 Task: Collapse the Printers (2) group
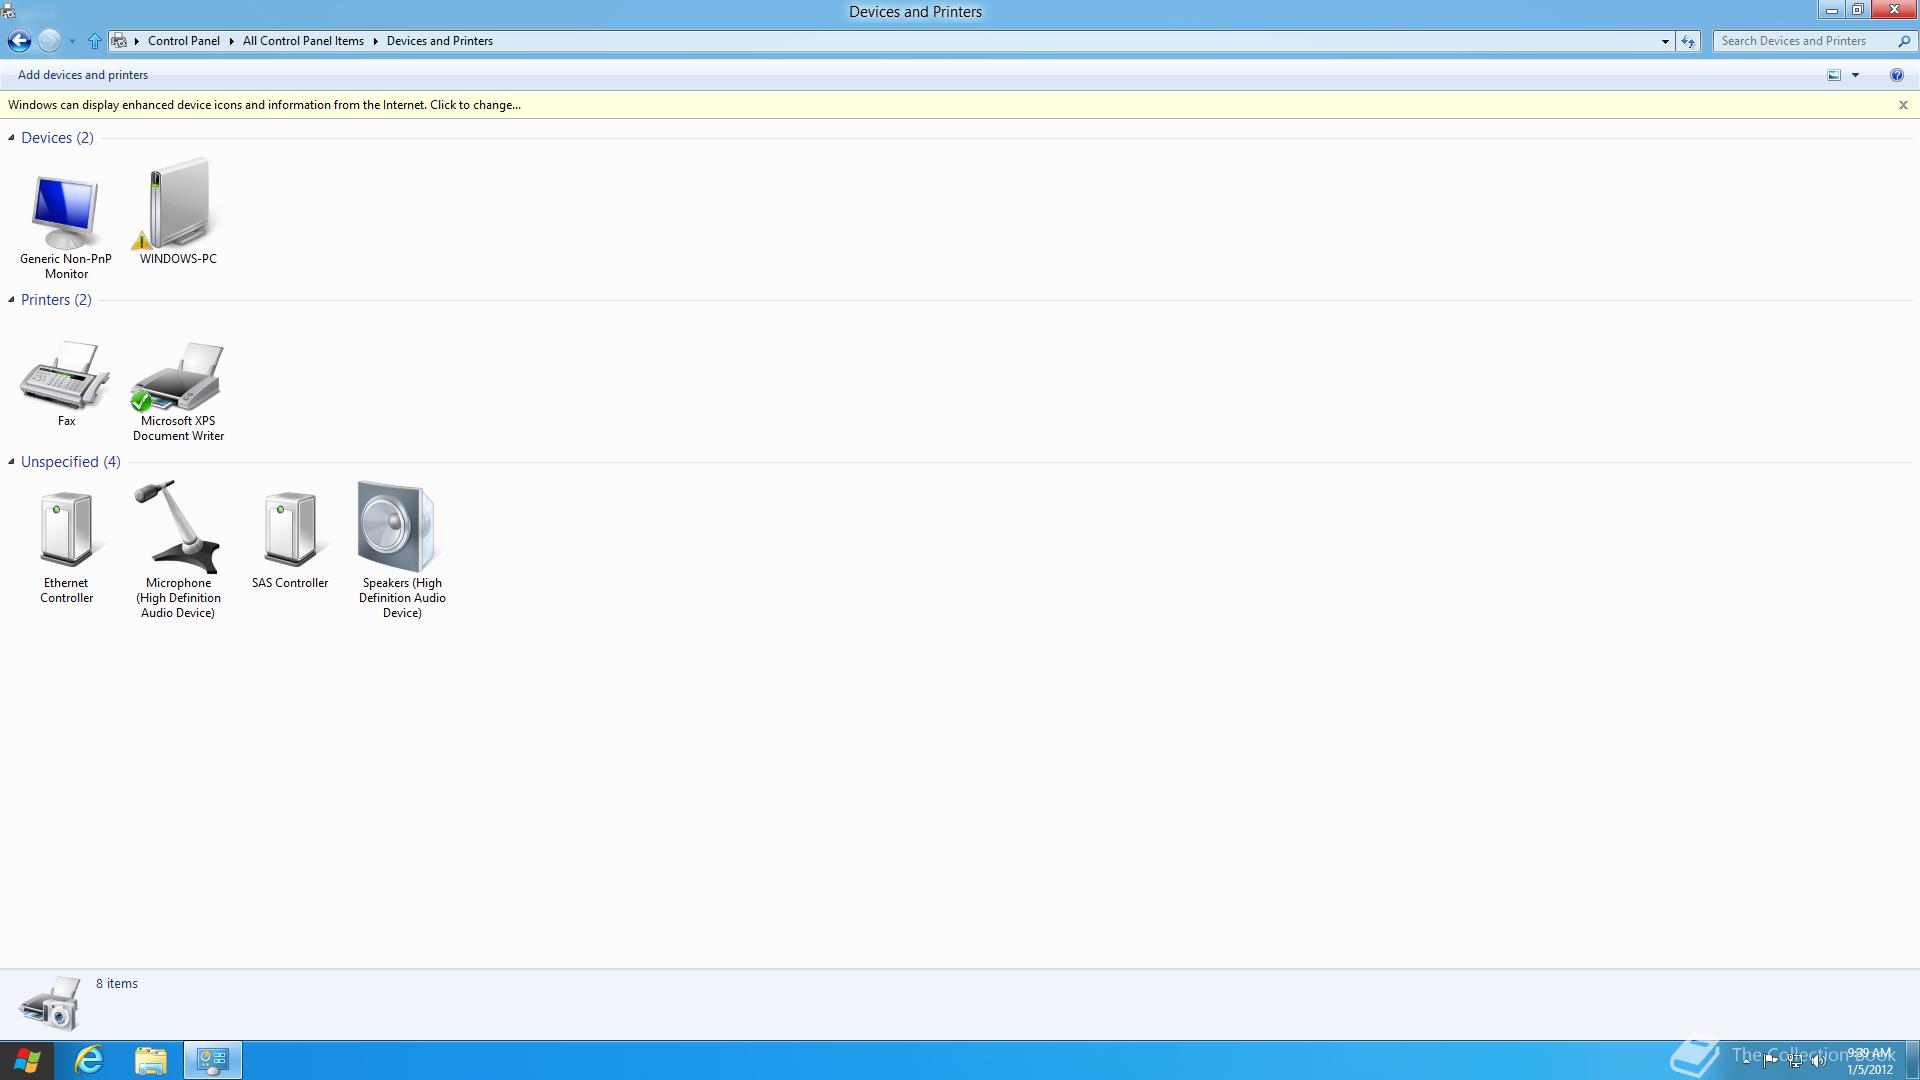coord(11,300)
